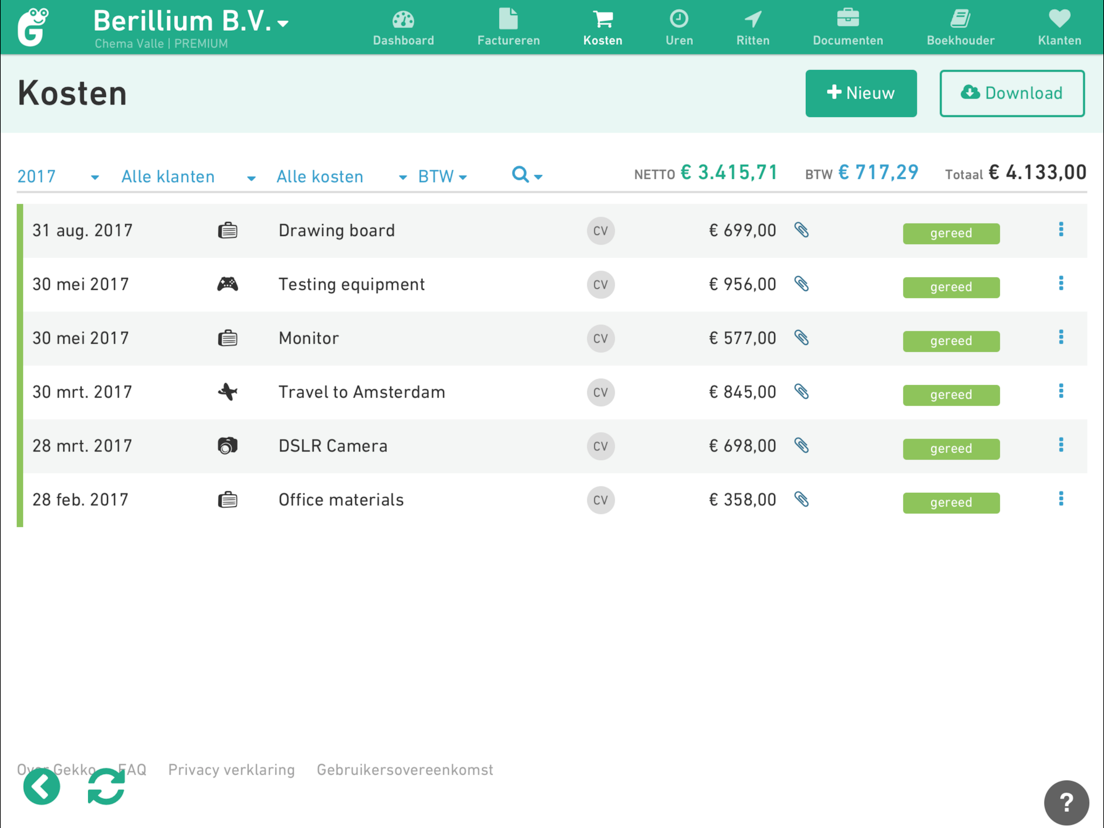This screenshot has width=1104, height=828.
Task: Go to Factureren in top navigation
Action: pyautogui.click(x=508, y=28)
